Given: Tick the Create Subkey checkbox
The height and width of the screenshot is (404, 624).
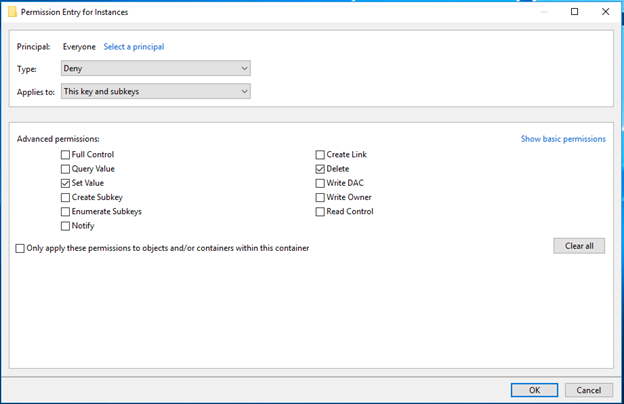Looking at the screenshot, I should pos(65,197).
